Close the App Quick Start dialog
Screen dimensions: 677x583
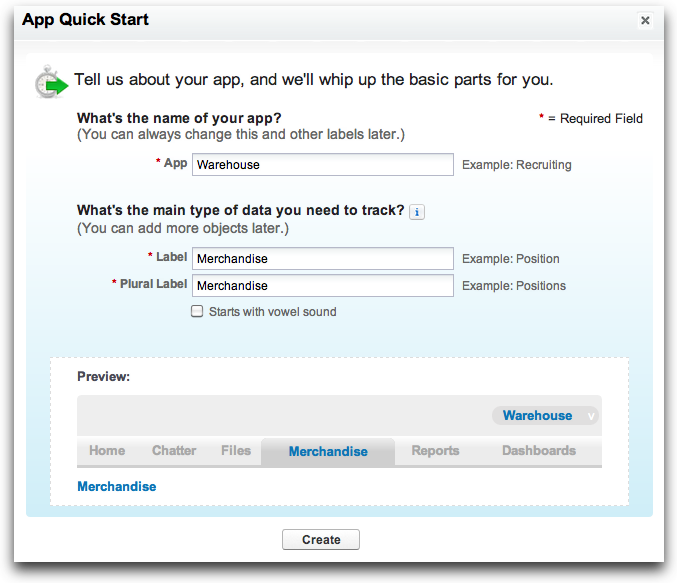click(645, 20)
